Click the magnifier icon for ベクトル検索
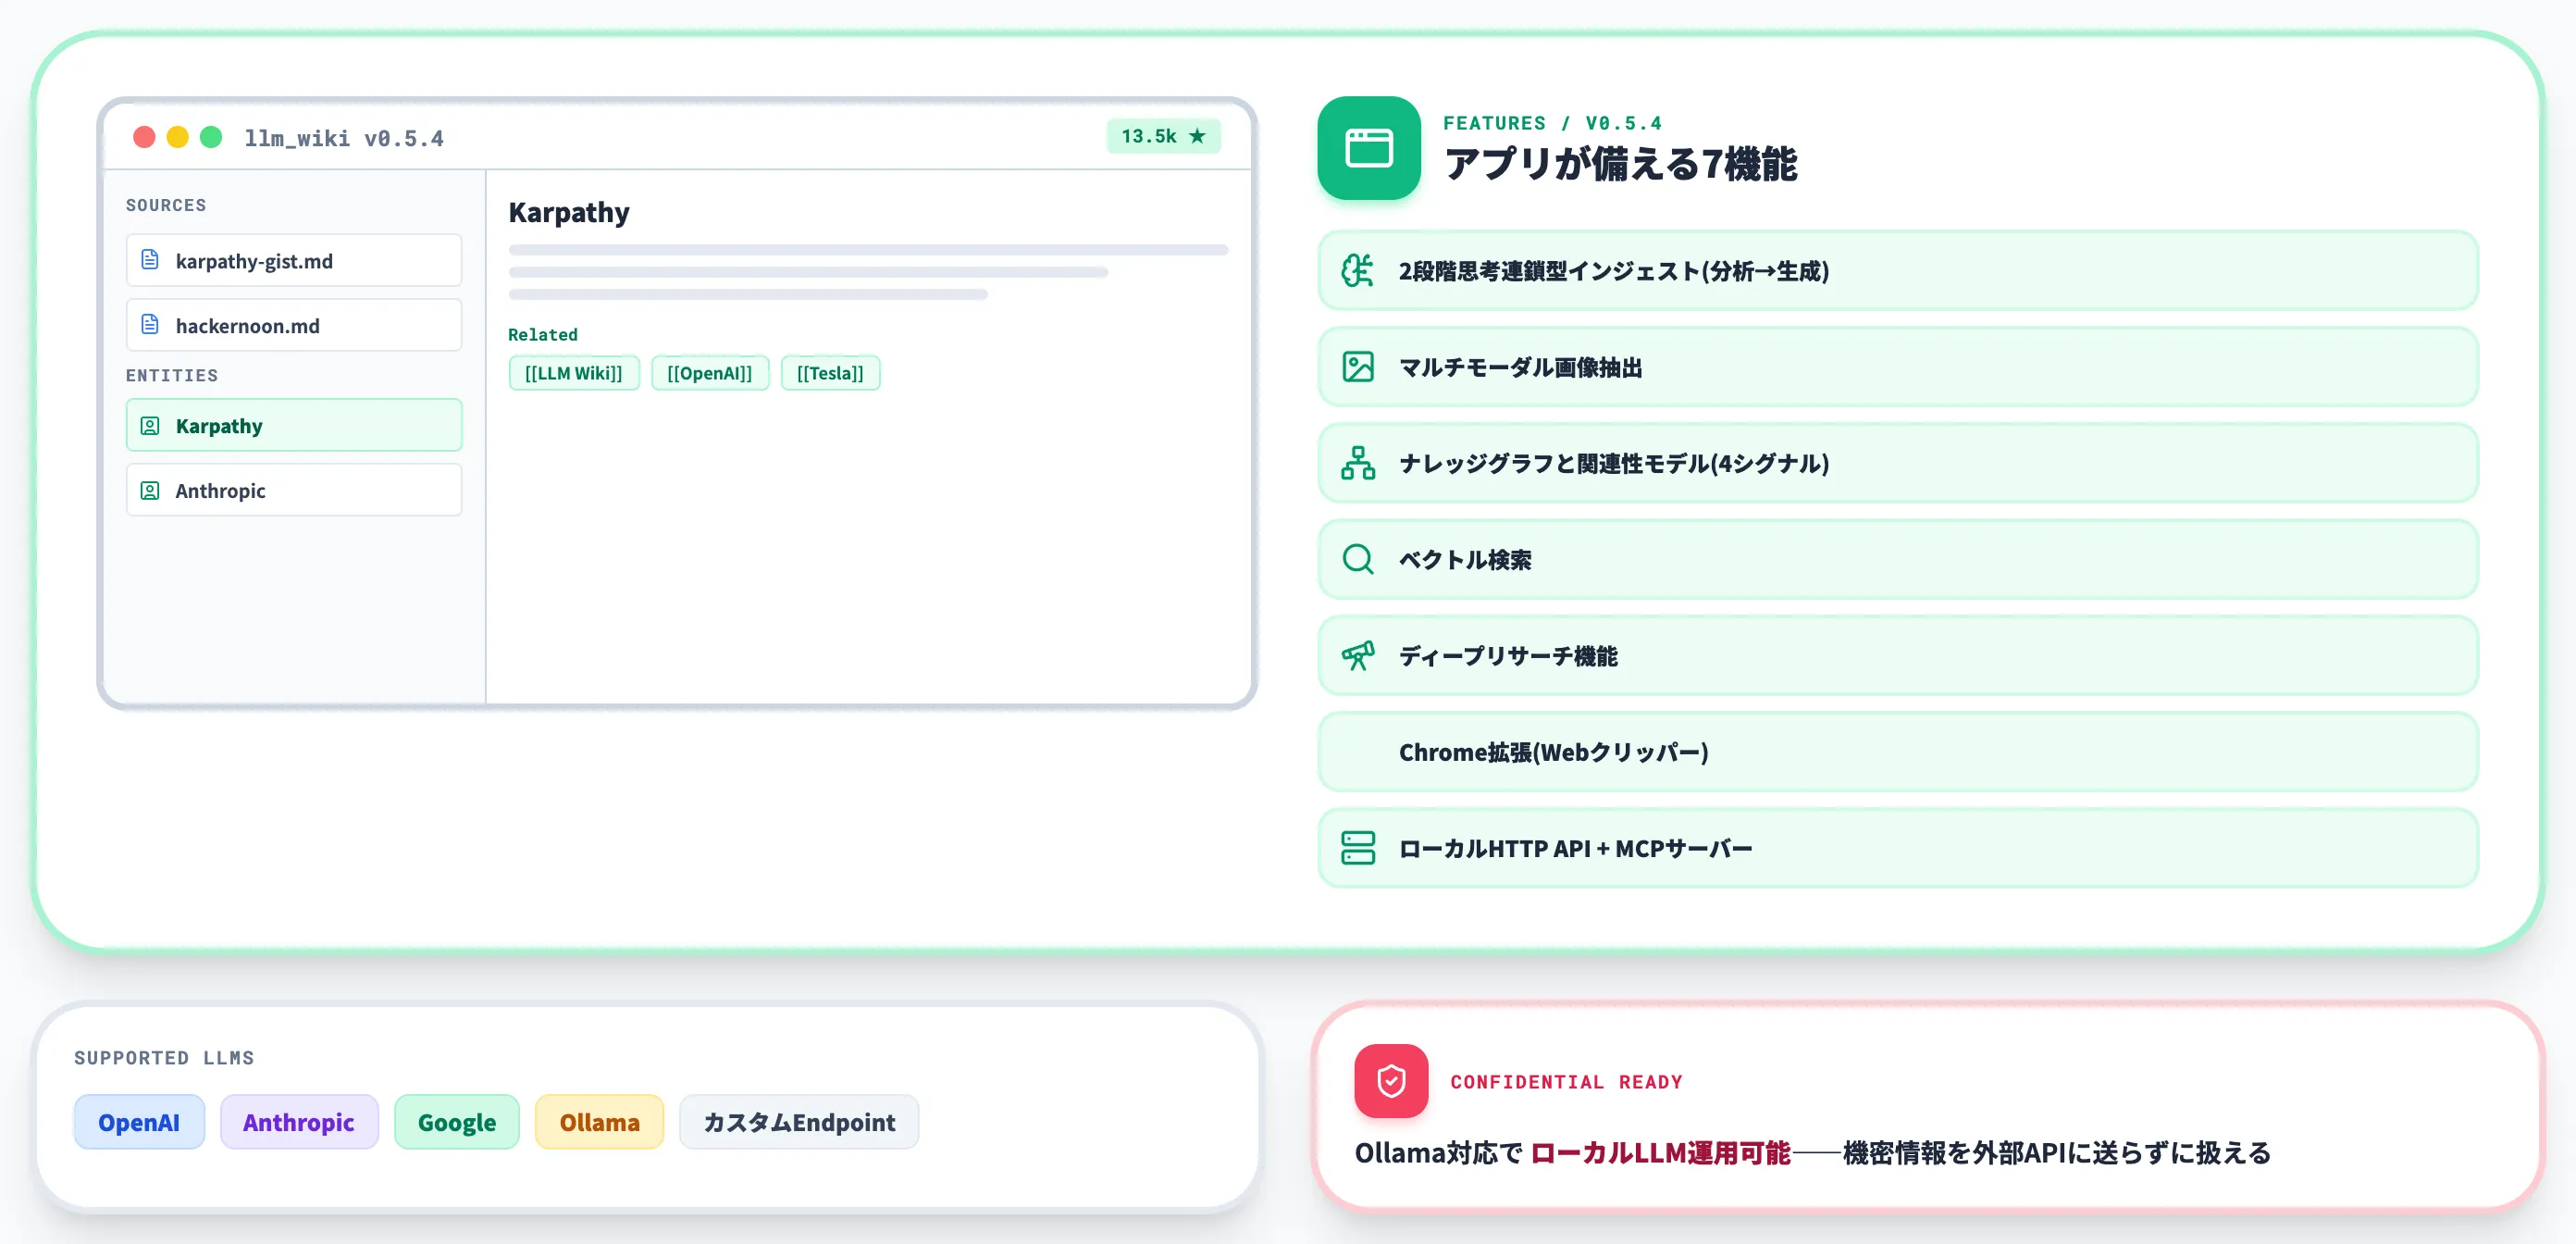This screenshot has width=2576, height=1244. tap(1358, 559)
